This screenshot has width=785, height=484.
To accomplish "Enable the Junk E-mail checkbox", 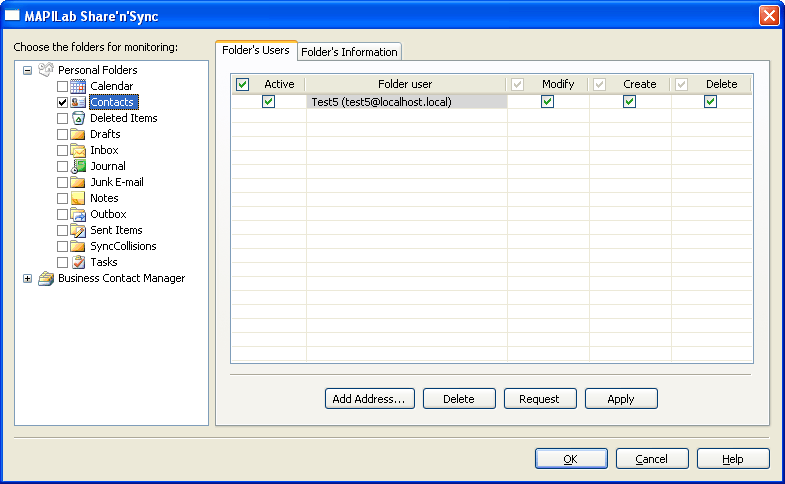I will coord(62,183).
